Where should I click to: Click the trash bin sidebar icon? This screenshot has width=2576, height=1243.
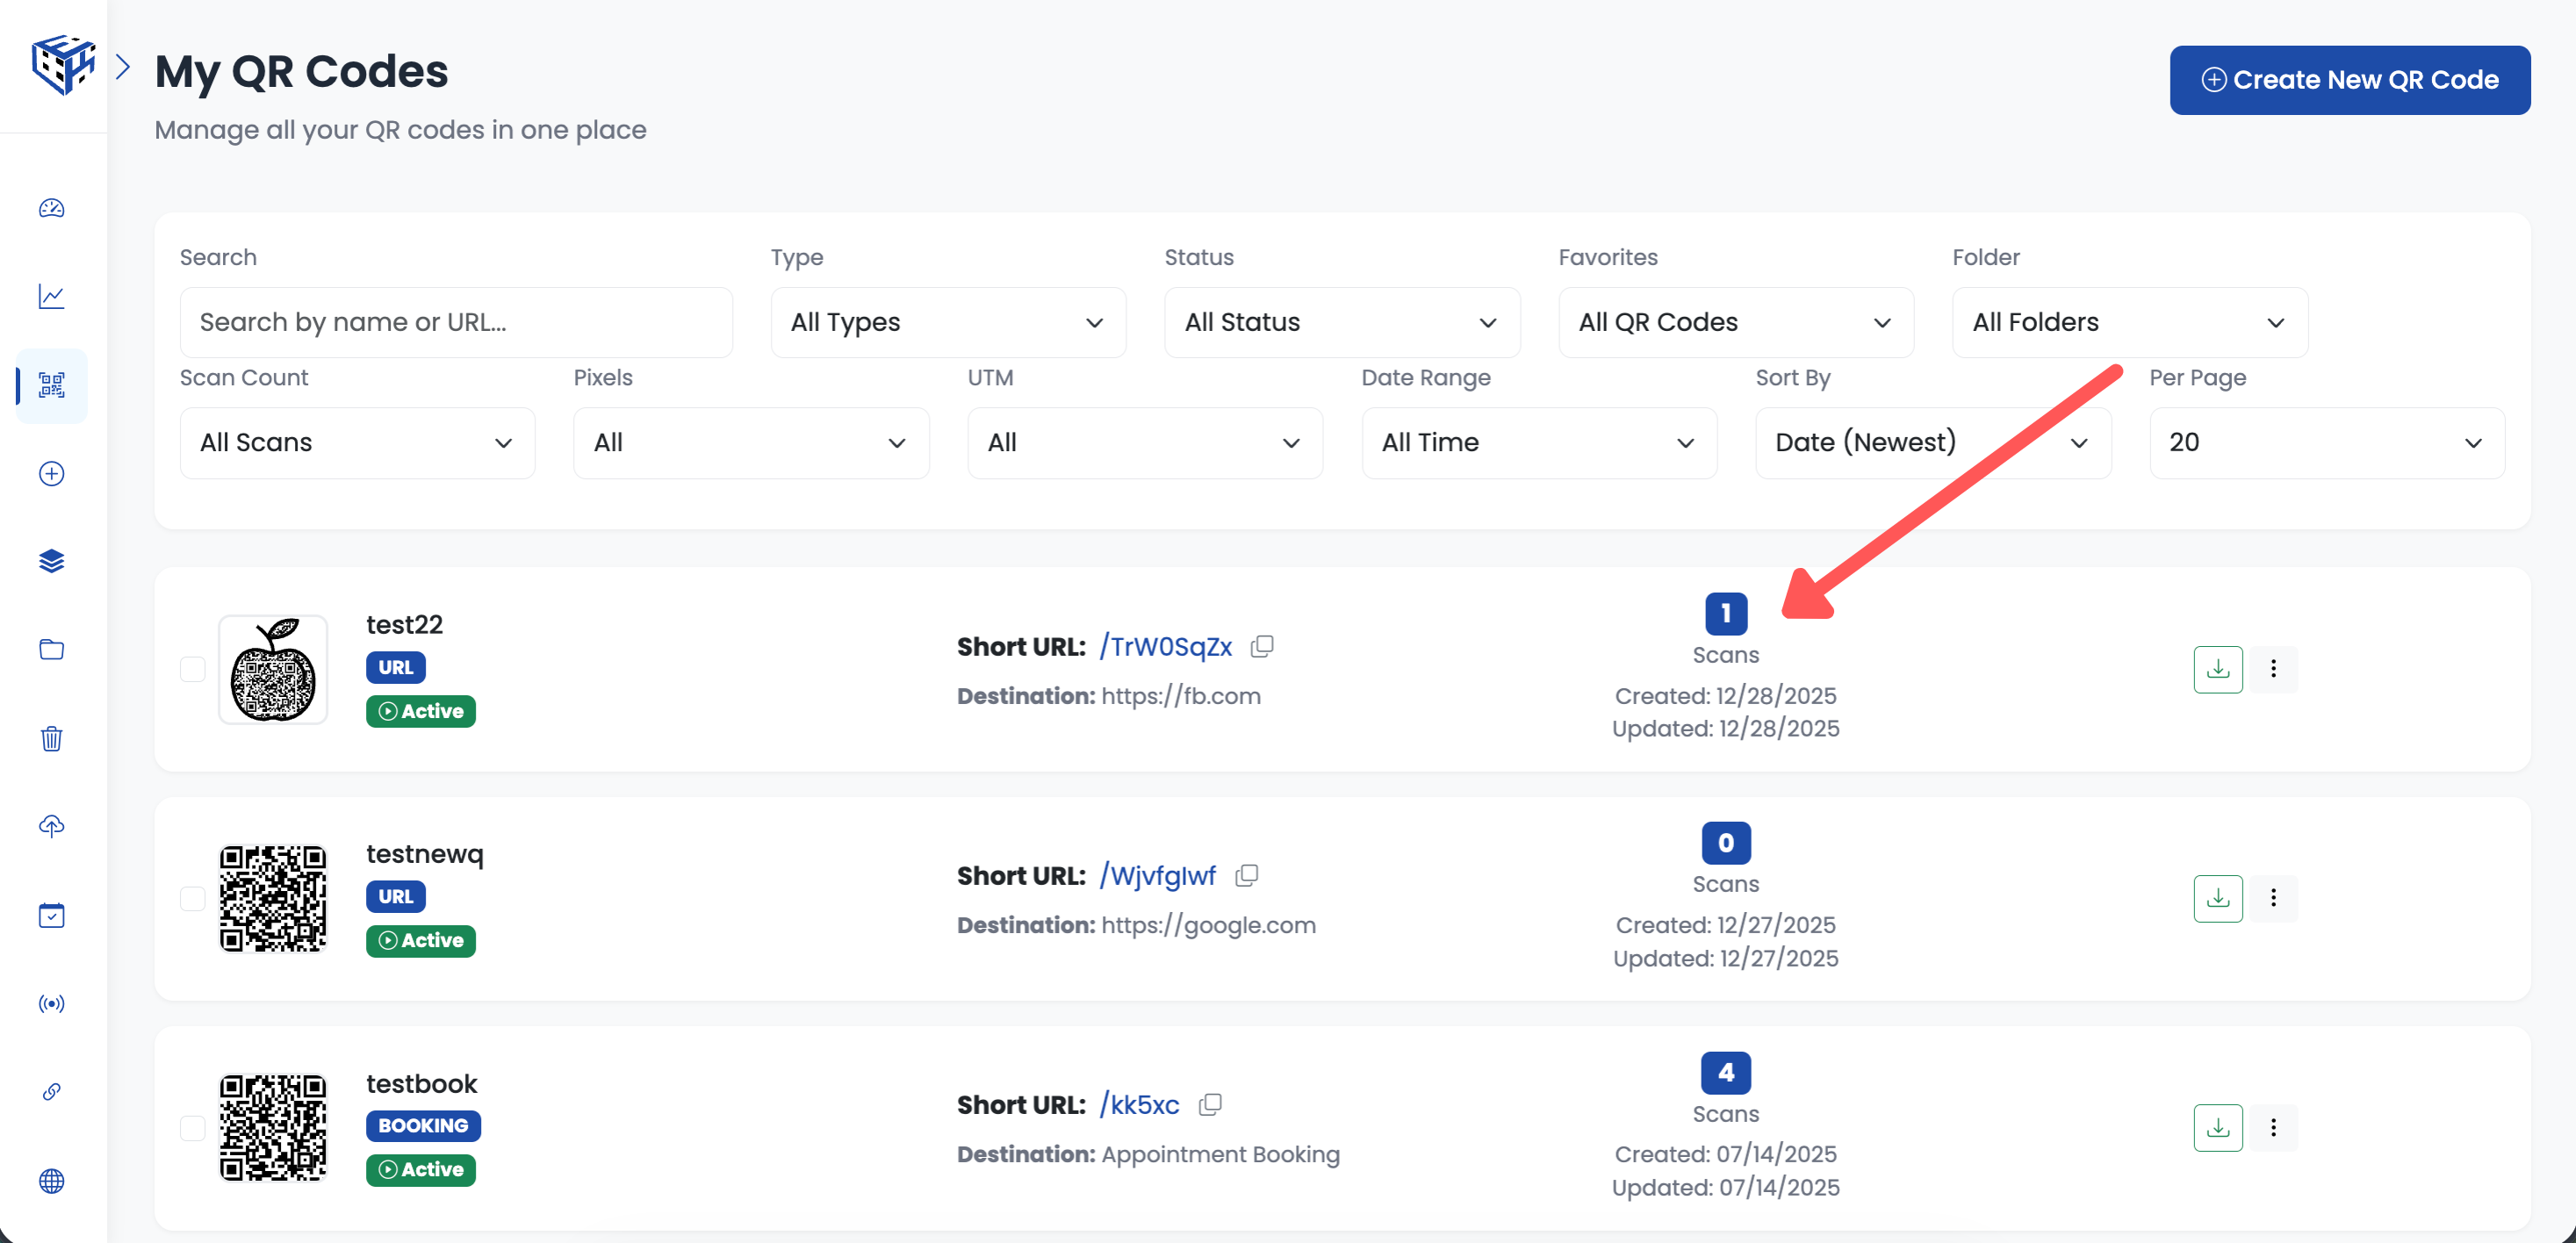point(52,738)
